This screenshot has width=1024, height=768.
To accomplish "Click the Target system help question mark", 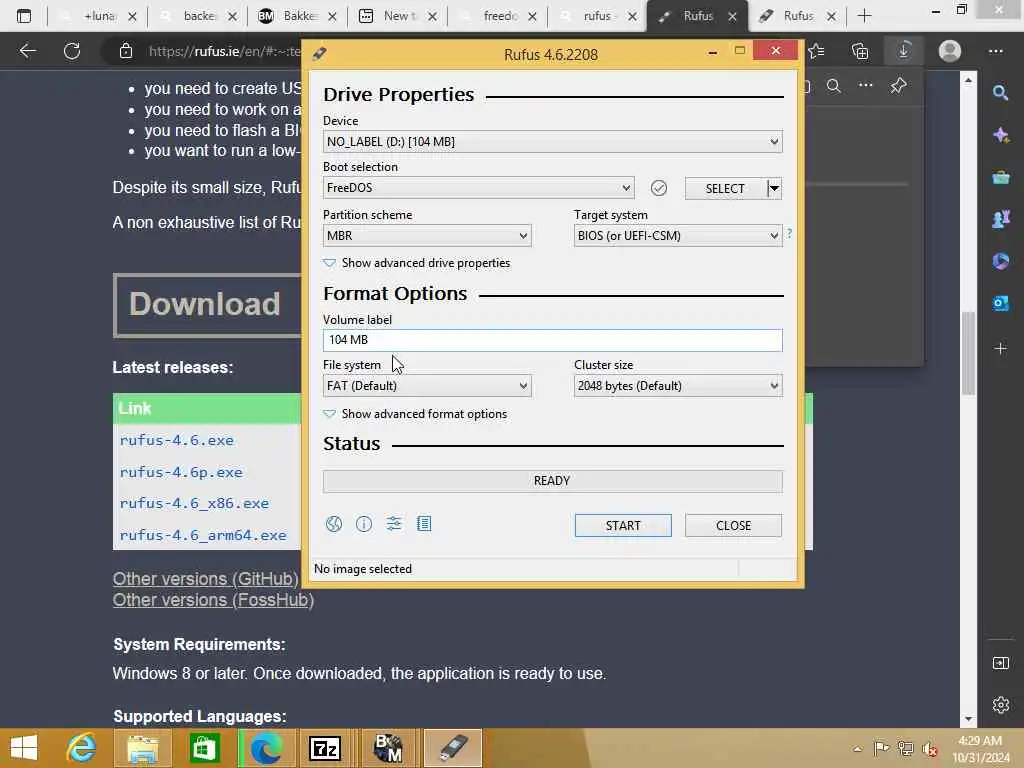I will (790, 233).
